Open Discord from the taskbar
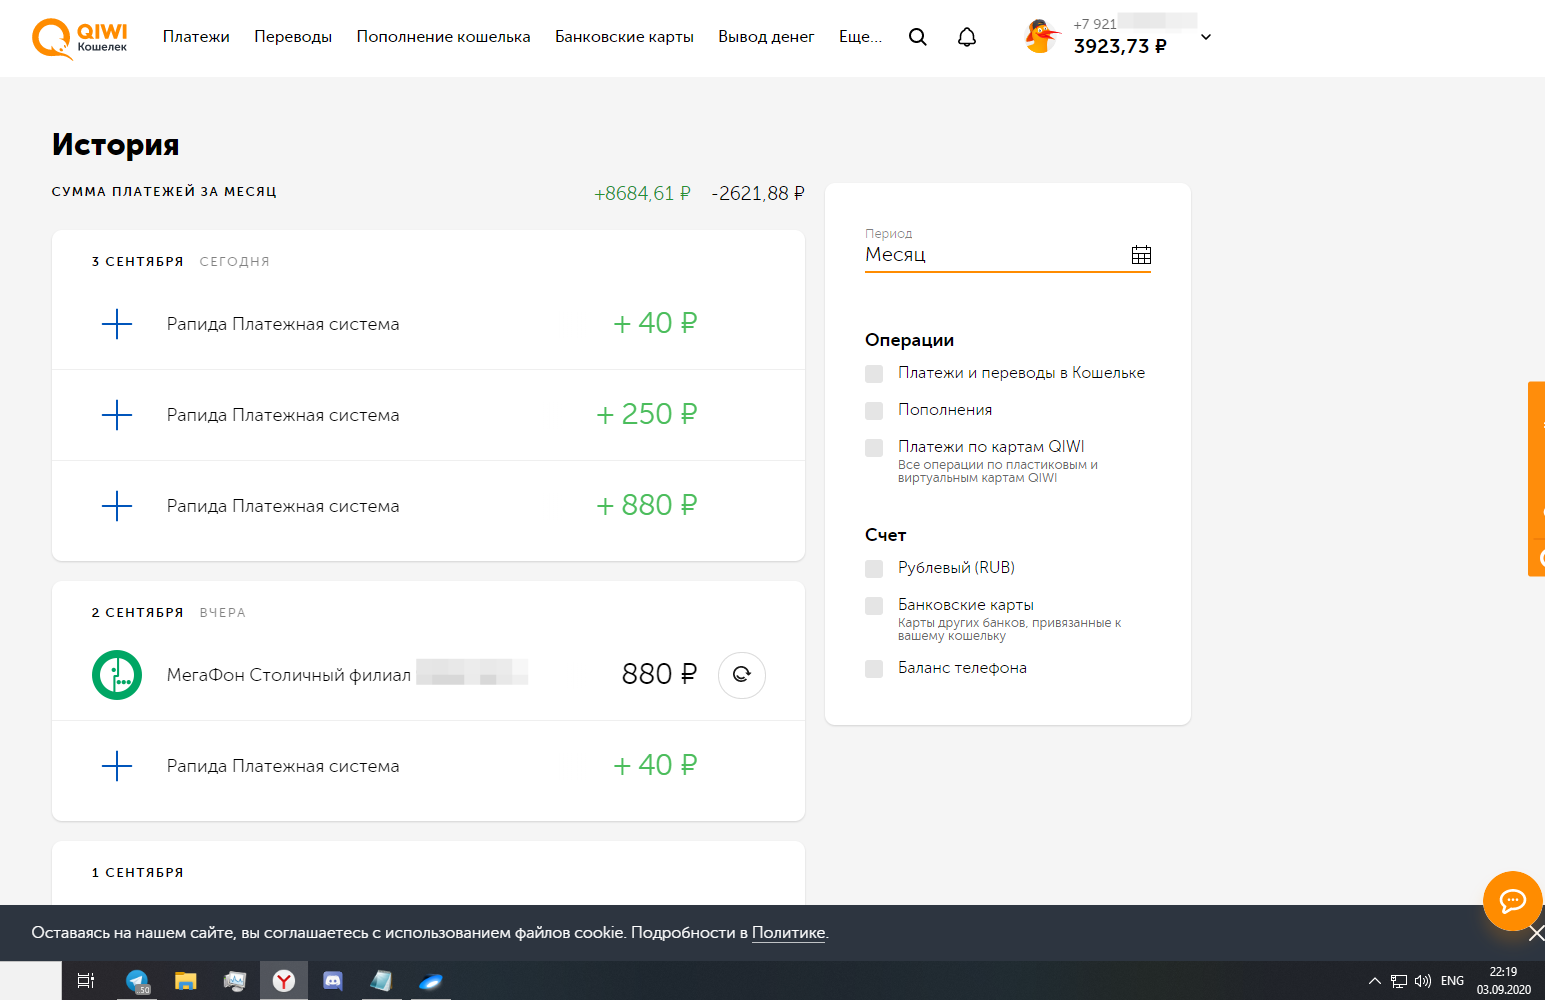This screenshot has width=1545, height=1000. 333,981
